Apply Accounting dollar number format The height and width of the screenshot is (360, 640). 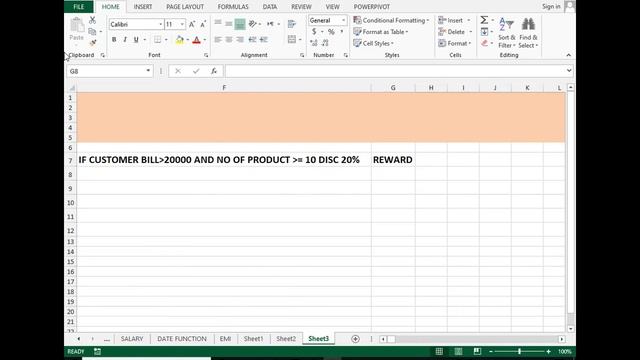(x=314, y=31)
